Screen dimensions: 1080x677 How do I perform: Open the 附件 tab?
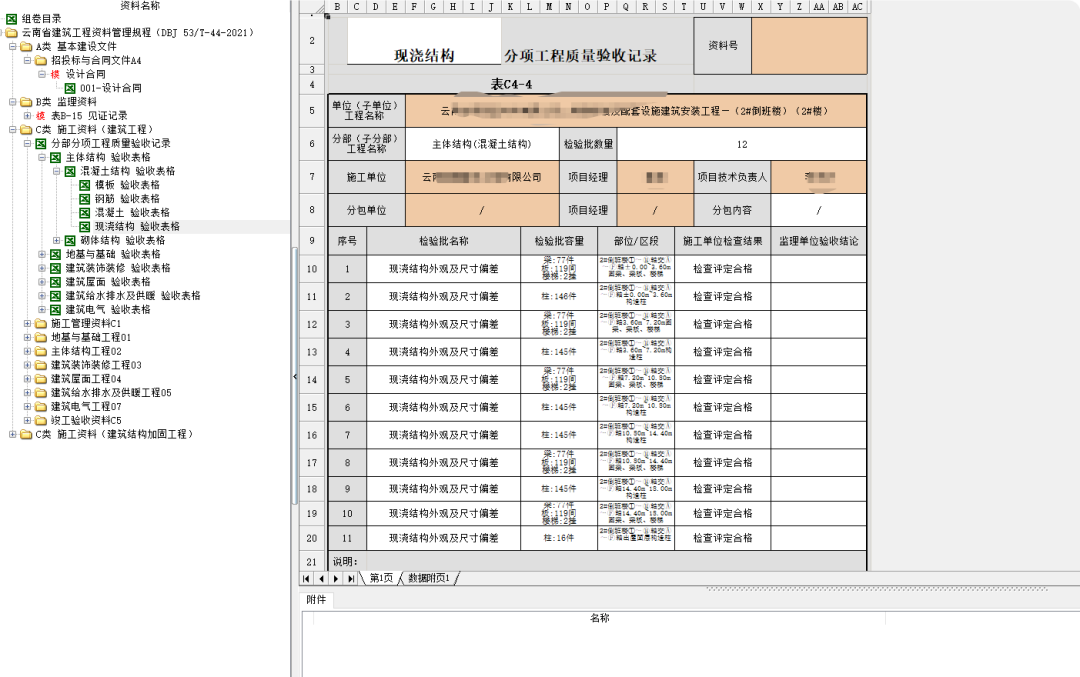pyautogui.click(x=316, y=600)
